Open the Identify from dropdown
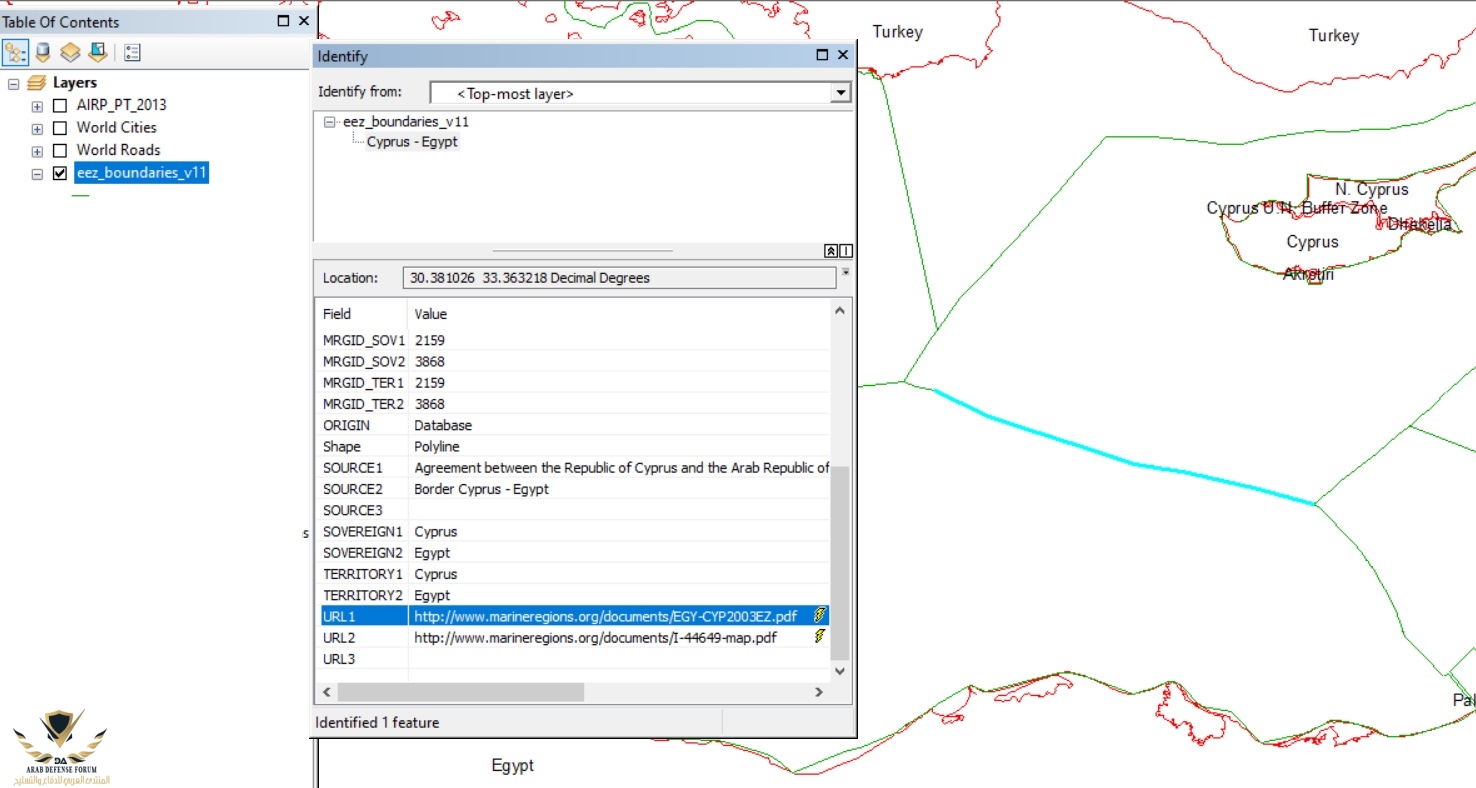Image resolution: width=1476 pixels, height=788 pixels. [x=840, y=93]
